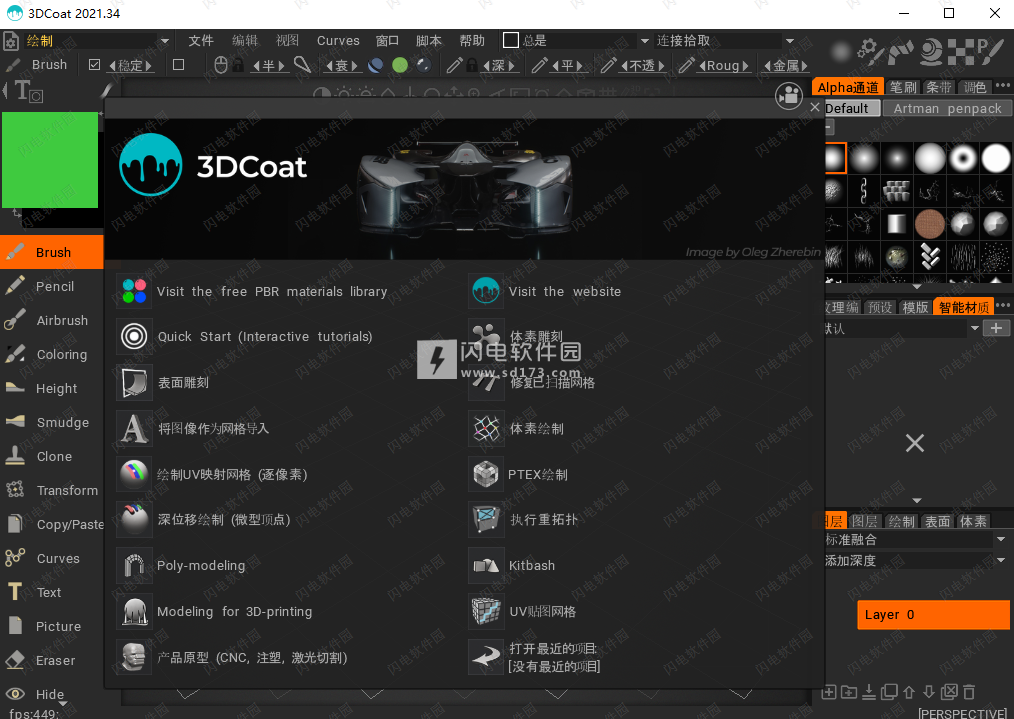Expand the 默认 smart materials dropdown
This screenshot has height=719, width=1014.
pyautogui.click(x=975, y=328)
